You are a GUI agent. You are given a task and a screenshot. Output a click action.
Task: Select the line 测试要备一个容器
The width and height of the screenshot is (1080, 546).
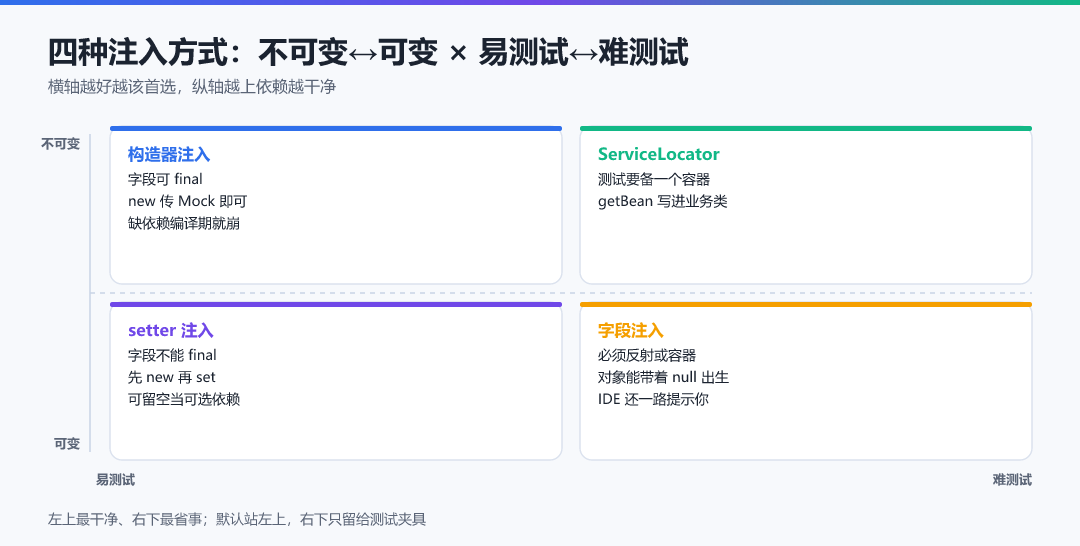tap(654, 179)
